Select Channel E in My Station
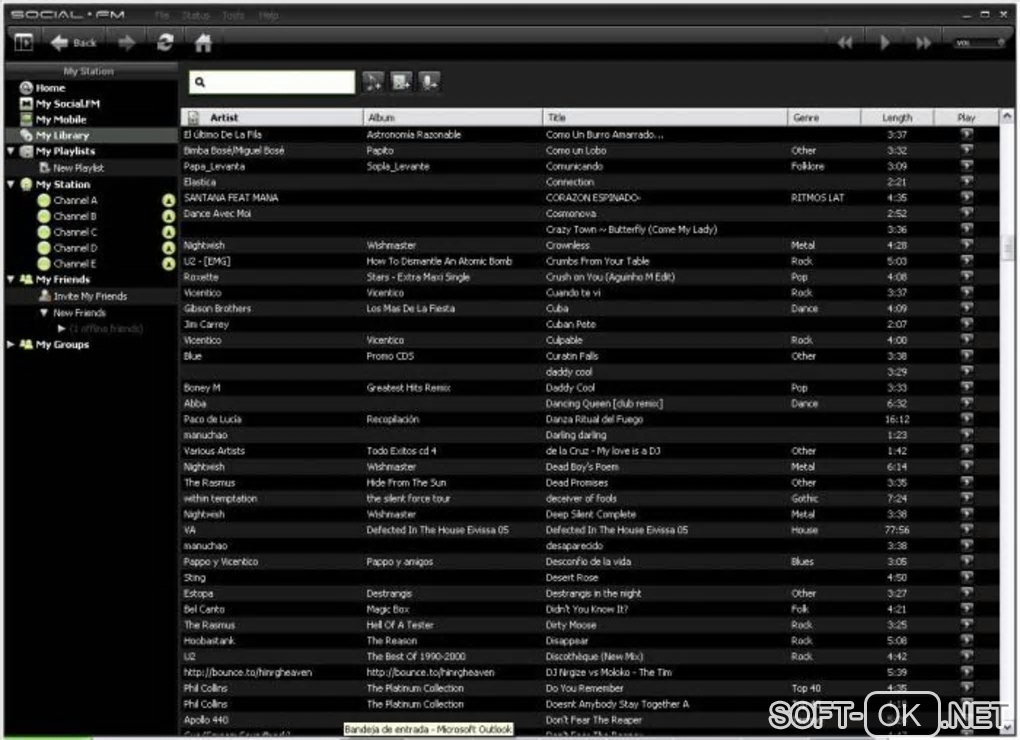 pos(75,264)
